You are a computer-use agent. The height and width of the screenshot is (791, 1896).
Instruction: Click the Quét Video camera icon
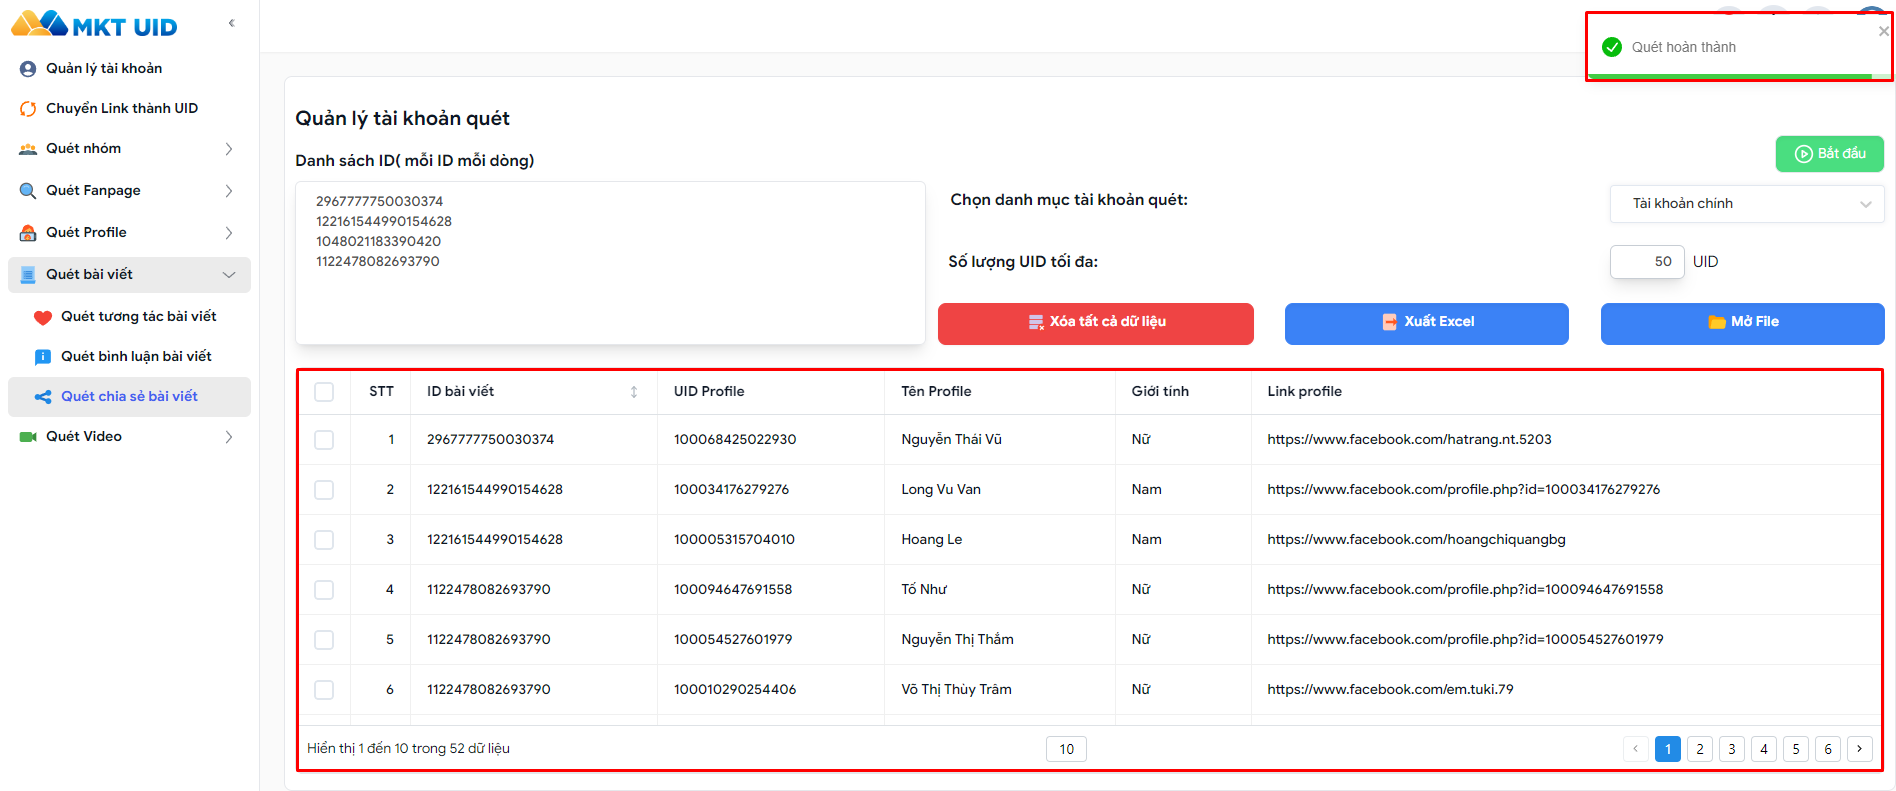click(28, 437)
